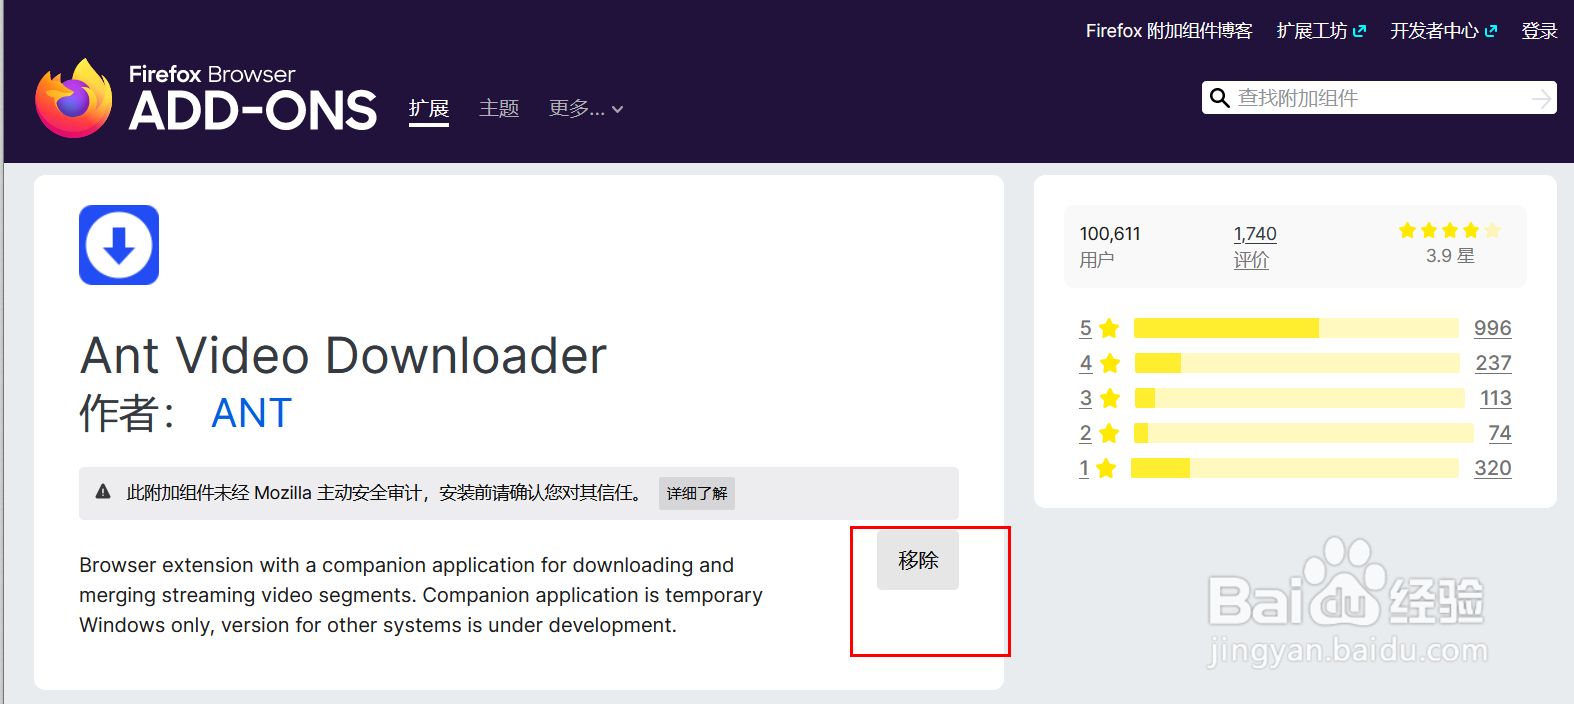This screenshot has height=704, width=1574.
Task: Click the 3.9 星 rating text
Action: tap(1450, 256)
